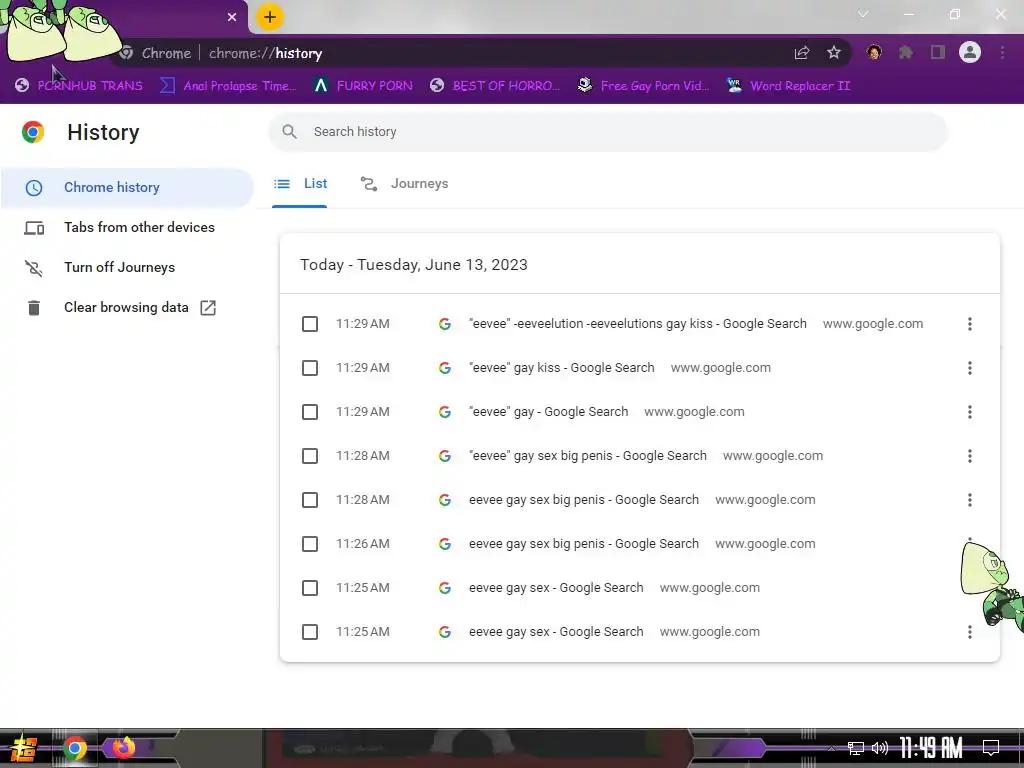
Task: Click Google favicon on "eevee" -eeveelution row
Action: [x=445, y=324]
